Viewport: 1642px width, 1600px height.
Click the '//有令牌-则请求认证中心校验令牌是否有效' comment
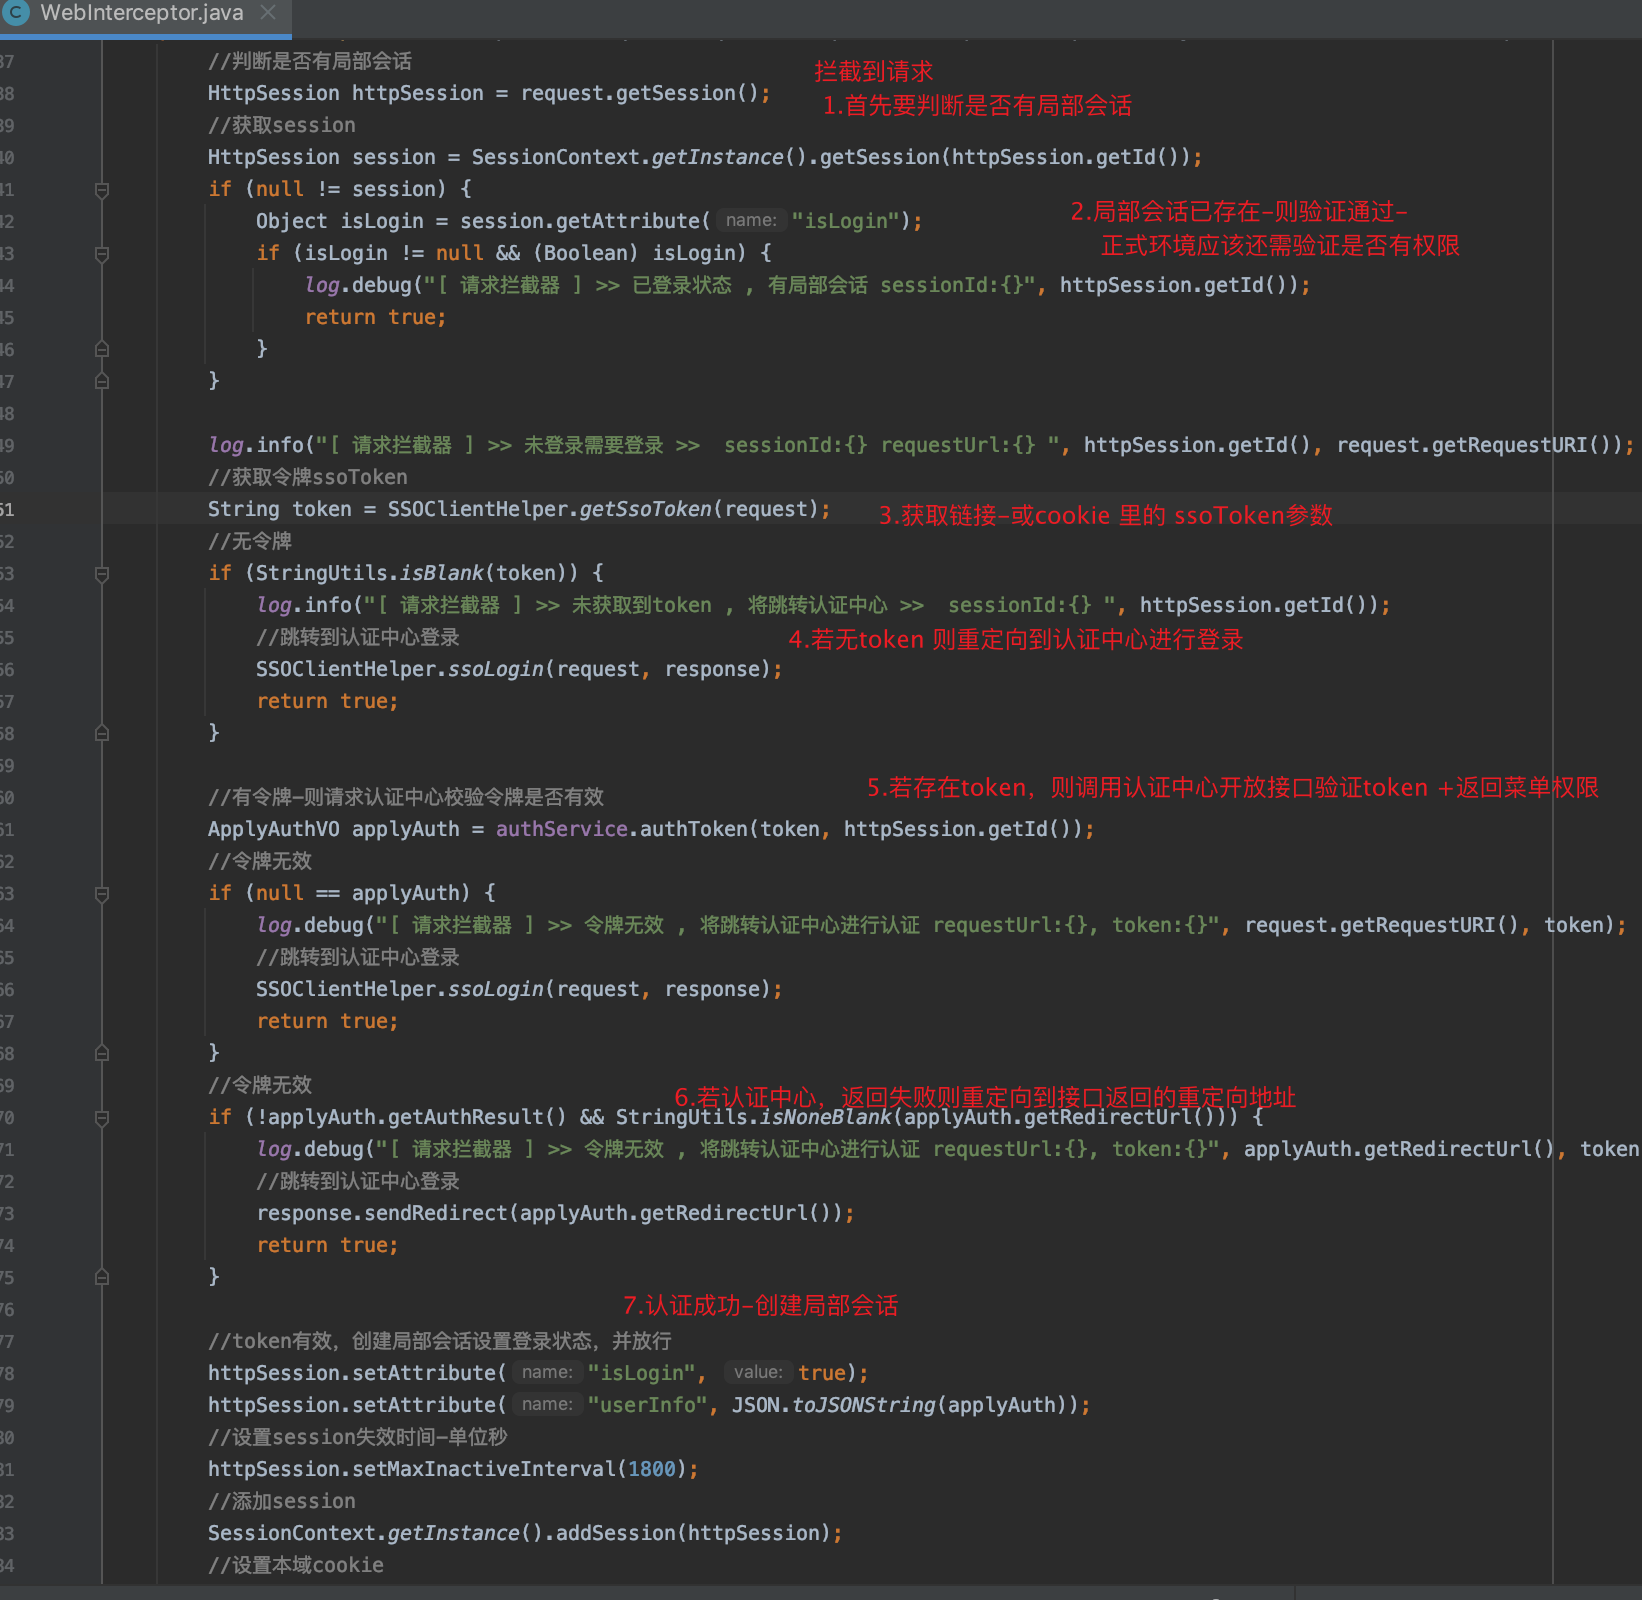point(406,797)
